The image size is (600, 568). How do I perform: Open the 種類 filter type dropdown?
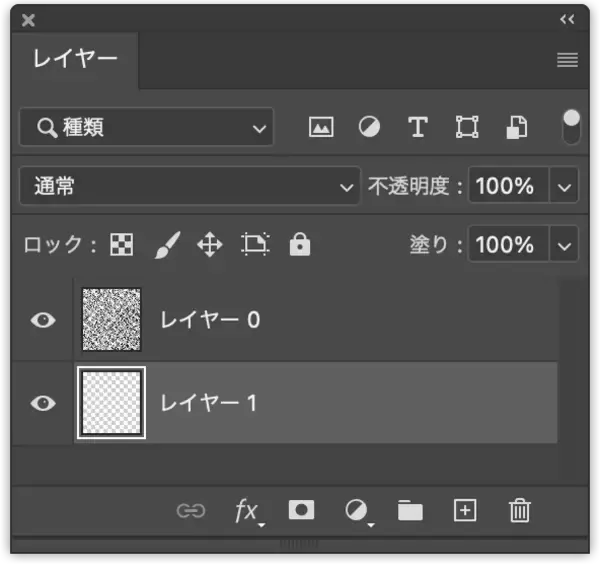146,127
